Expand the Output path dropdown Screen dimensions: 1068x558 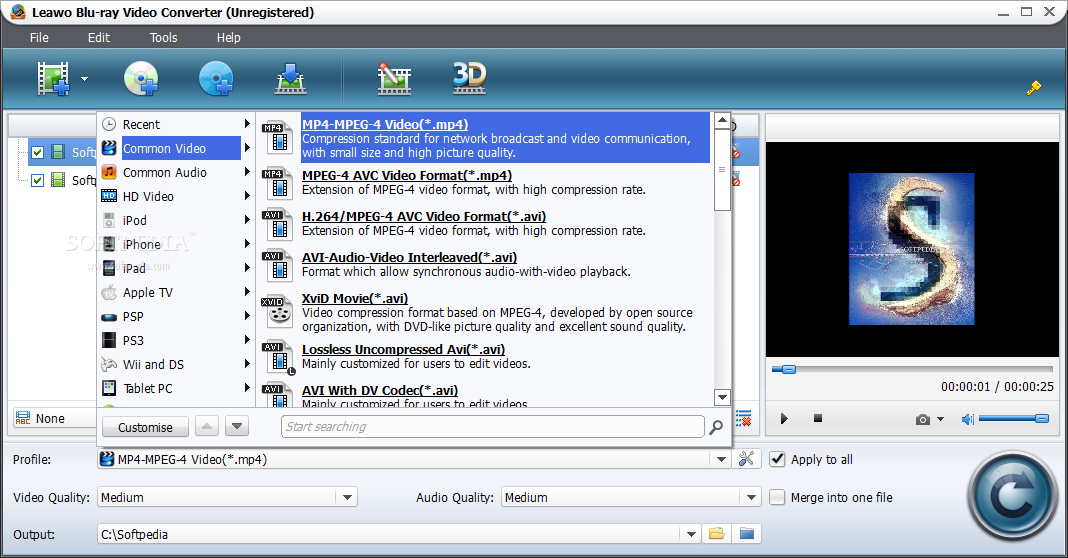(691, 534)
